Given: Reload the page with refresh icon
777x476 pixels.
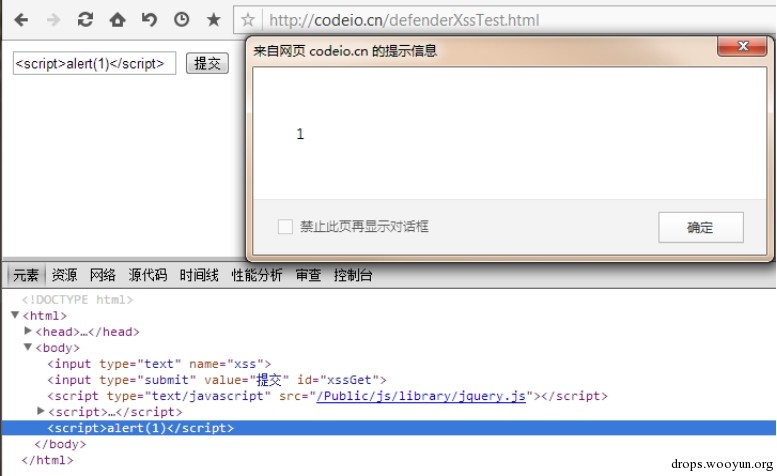Looking at the screenshot, I should pos(85,20).
